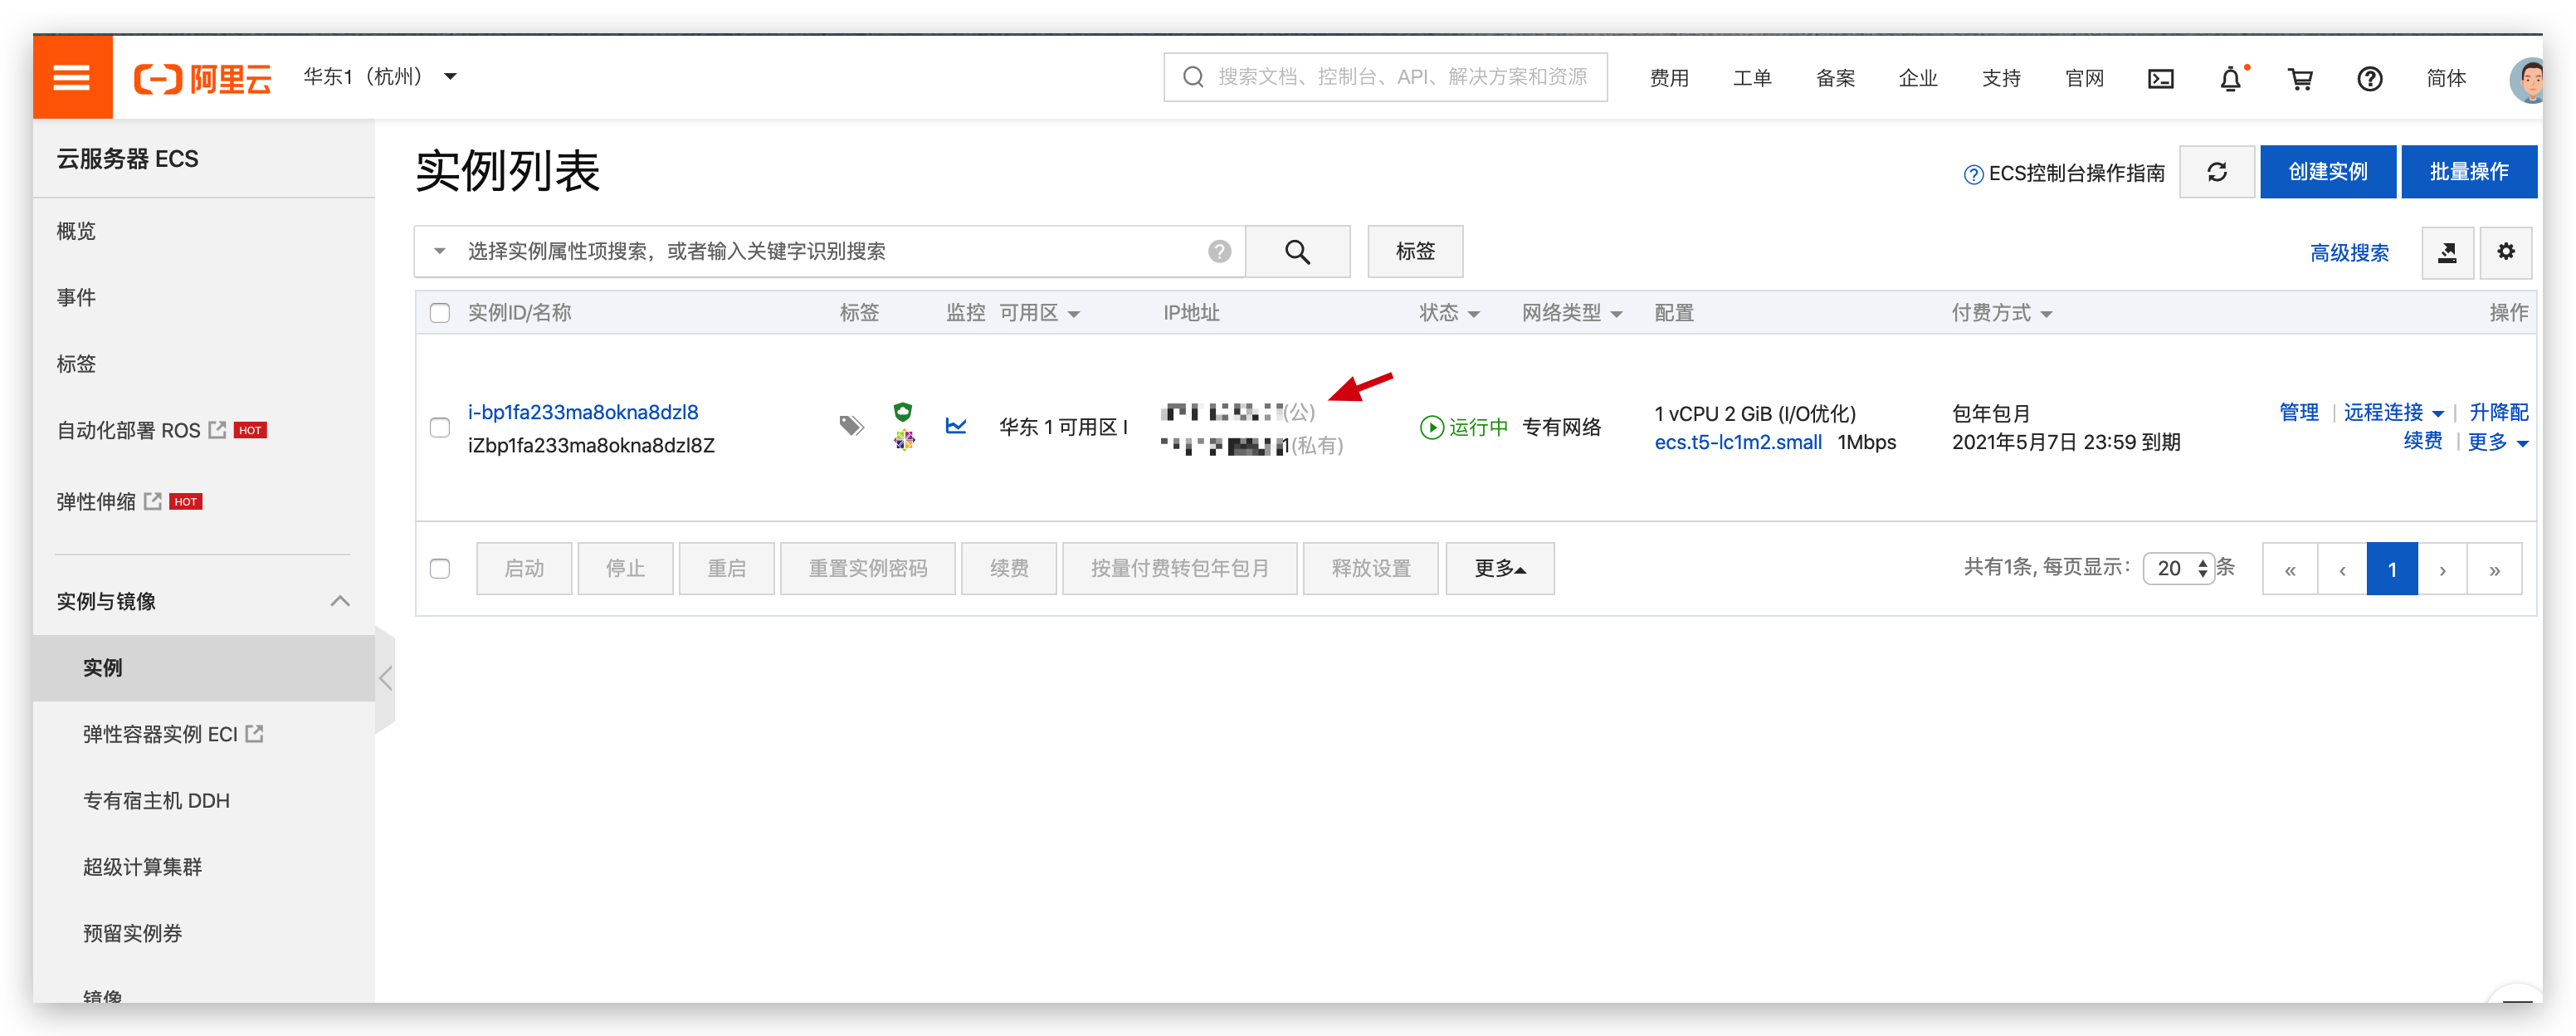Open the 高级搜索 link
Screen dimensions: 2576x1036
[x=2349, y=253]
